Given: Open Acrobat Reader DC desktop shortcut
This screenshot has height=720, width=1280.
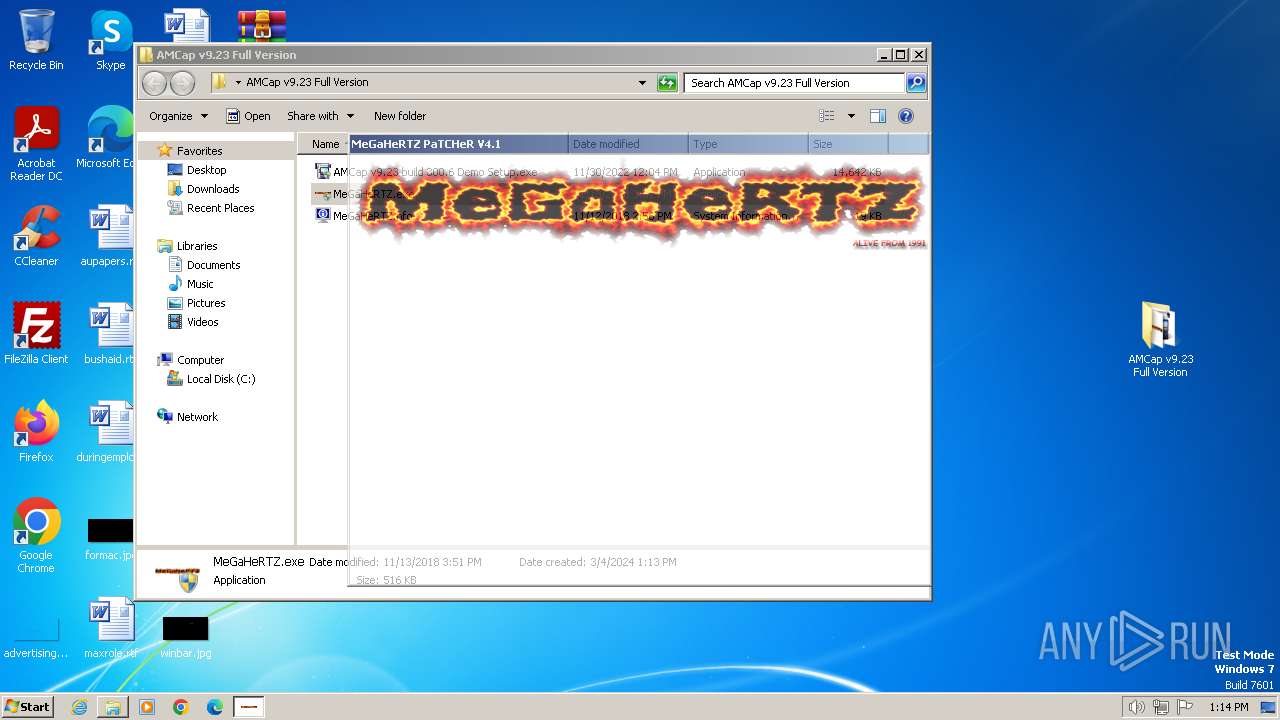Looking at the screenshot, I should pos(36,144).
